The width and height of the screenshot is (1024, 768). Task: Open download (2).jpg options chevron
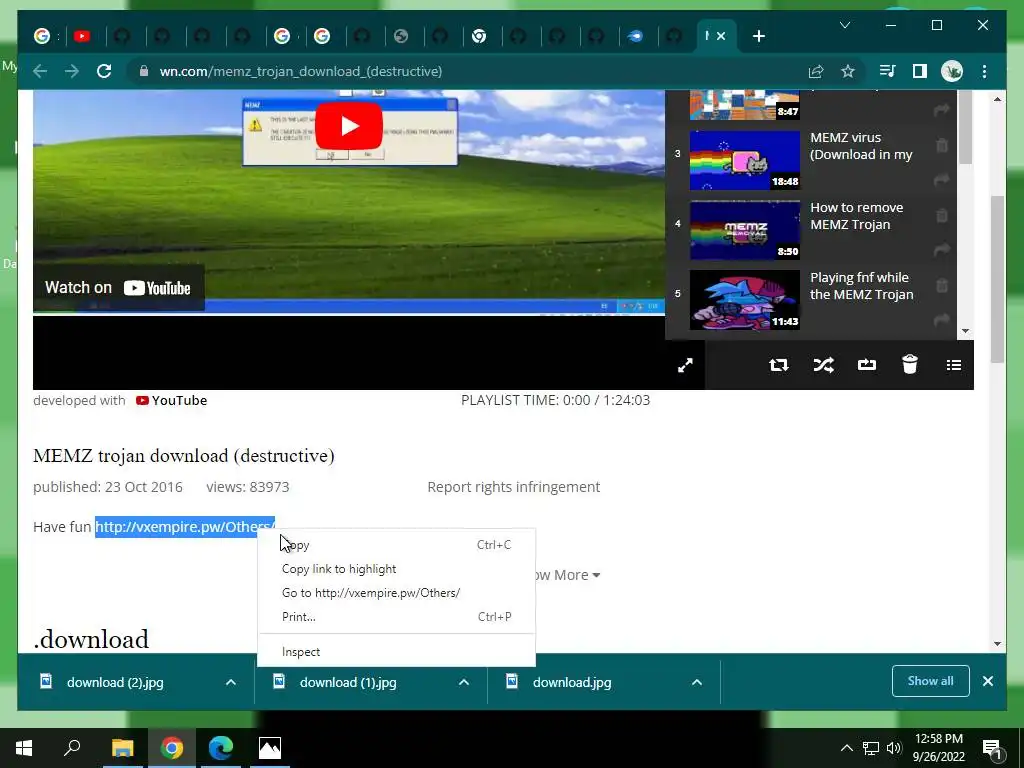pyautogui.click(x=231, y=682)
